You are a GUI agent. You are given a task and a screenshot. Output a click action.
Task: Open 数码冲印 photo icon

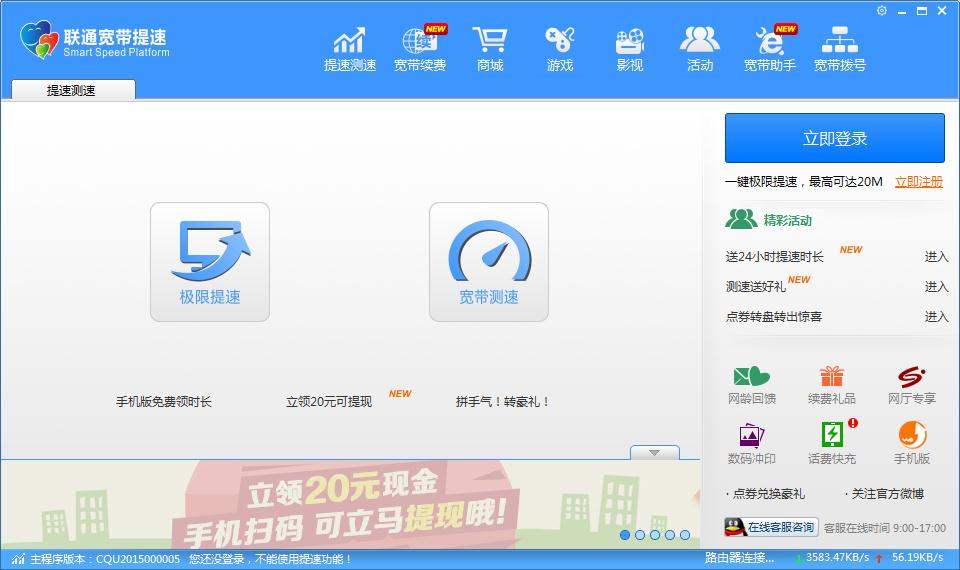pos(752,443)
